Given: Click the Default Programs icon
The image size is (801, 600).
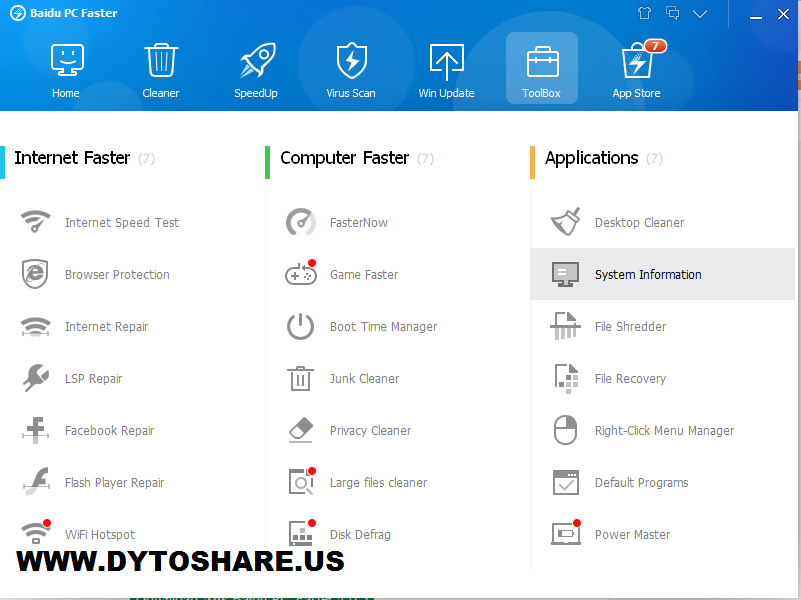Looking at the screenshot, I should click(x=566, y=483).
